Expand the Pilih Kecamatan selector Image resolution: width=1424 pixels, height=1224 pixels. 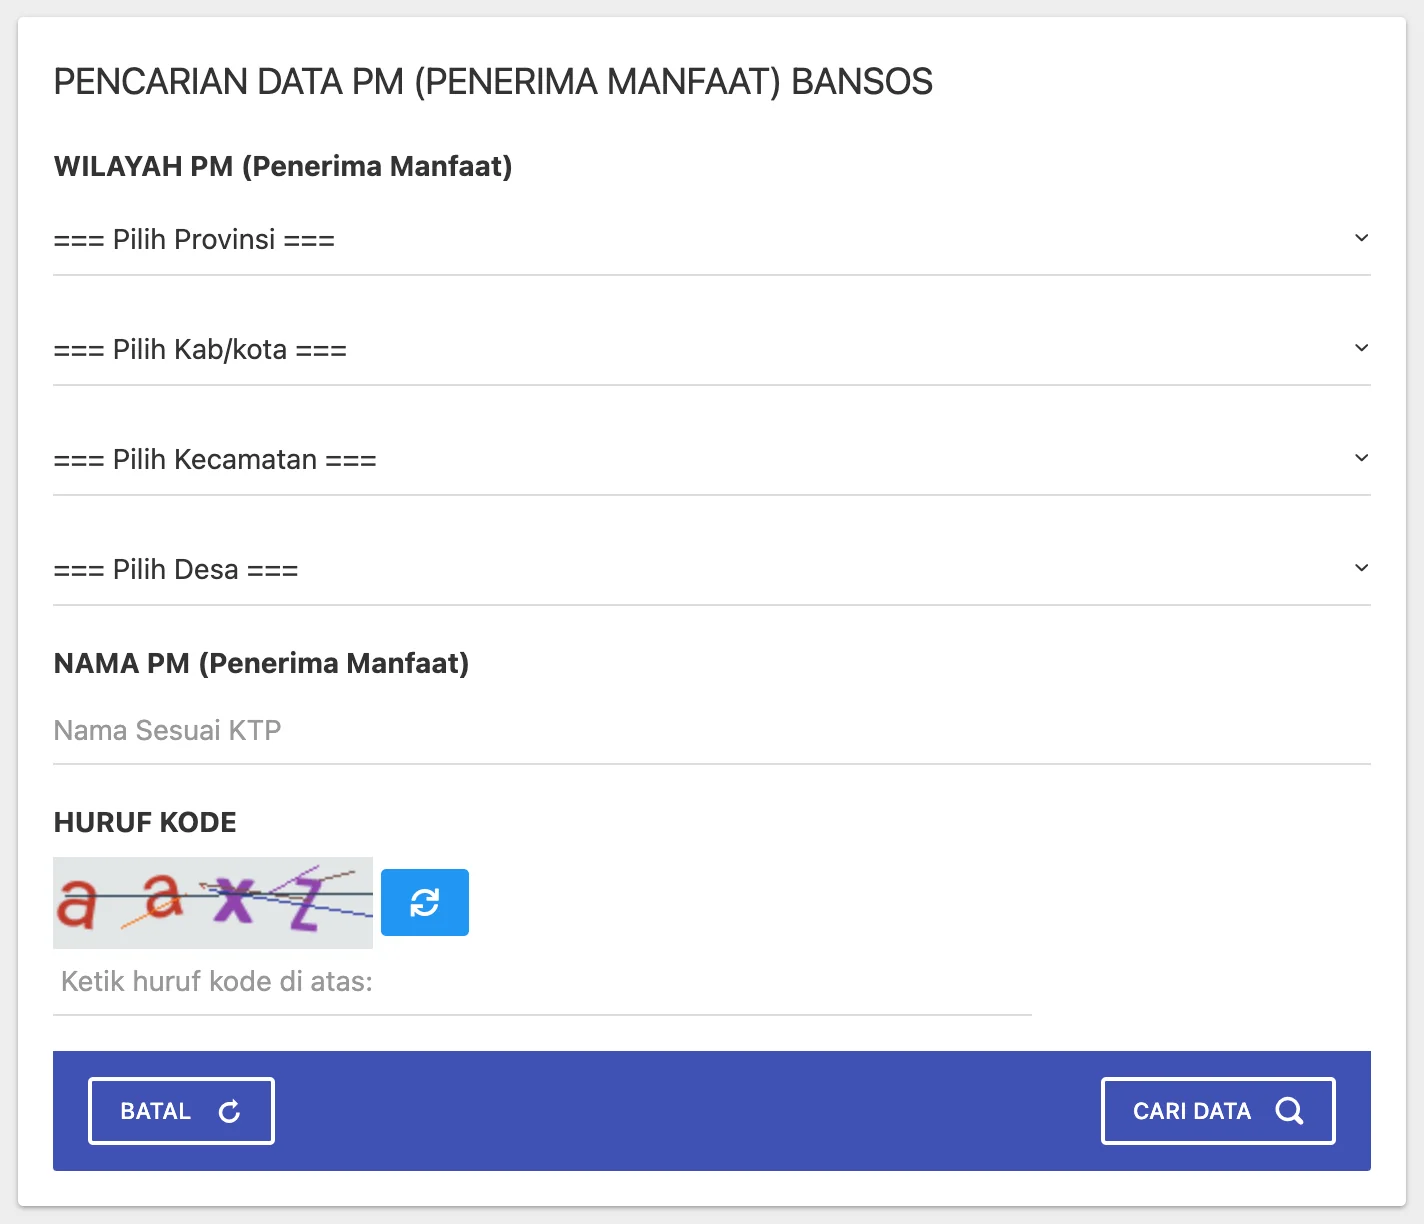pos(711,458)
